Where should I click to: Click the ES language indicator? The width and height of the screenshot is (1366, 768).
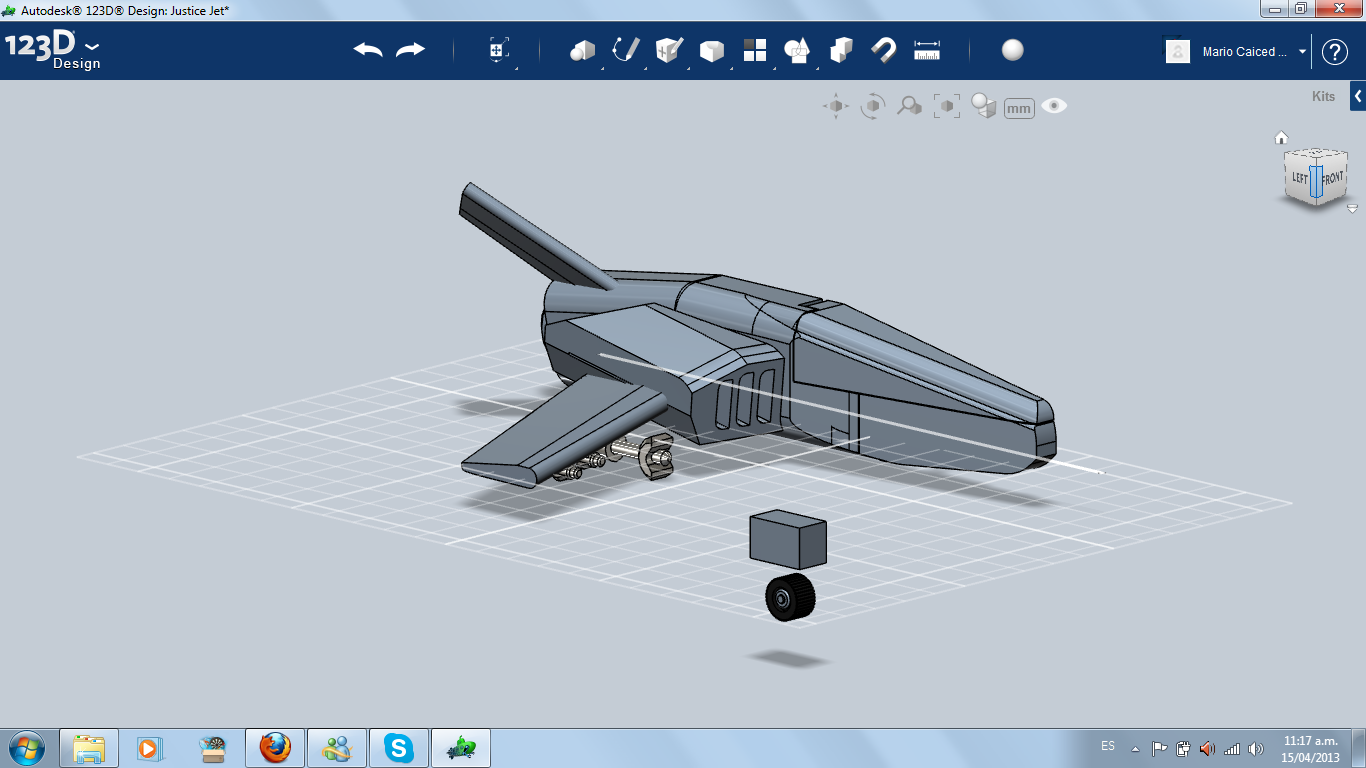[x=1108, y=746]
